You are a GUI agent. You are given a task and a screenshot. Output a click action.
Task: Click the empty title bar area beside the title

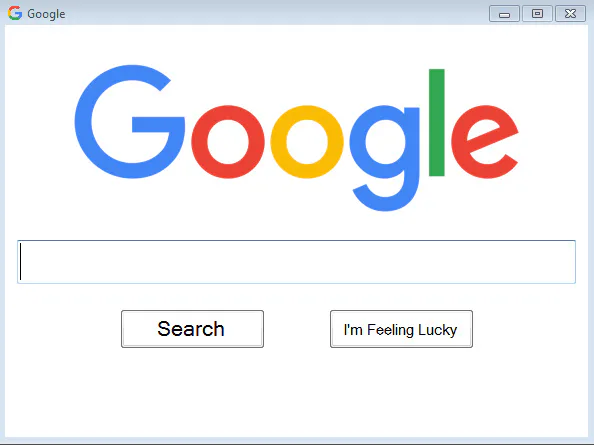277,14
